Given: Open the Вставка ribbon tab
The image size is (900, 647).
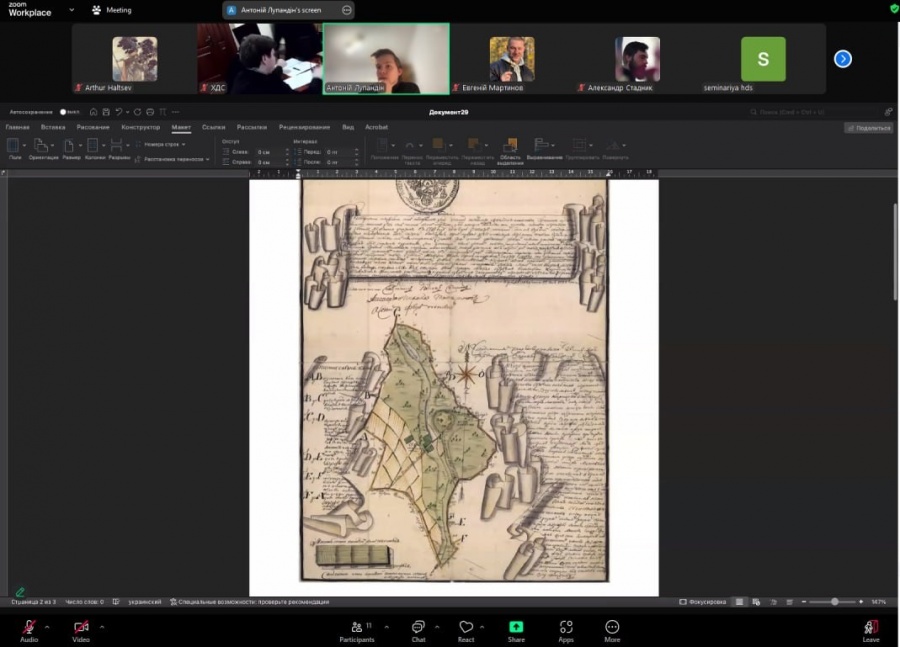Looking at the screenshot, I should 53,127.
